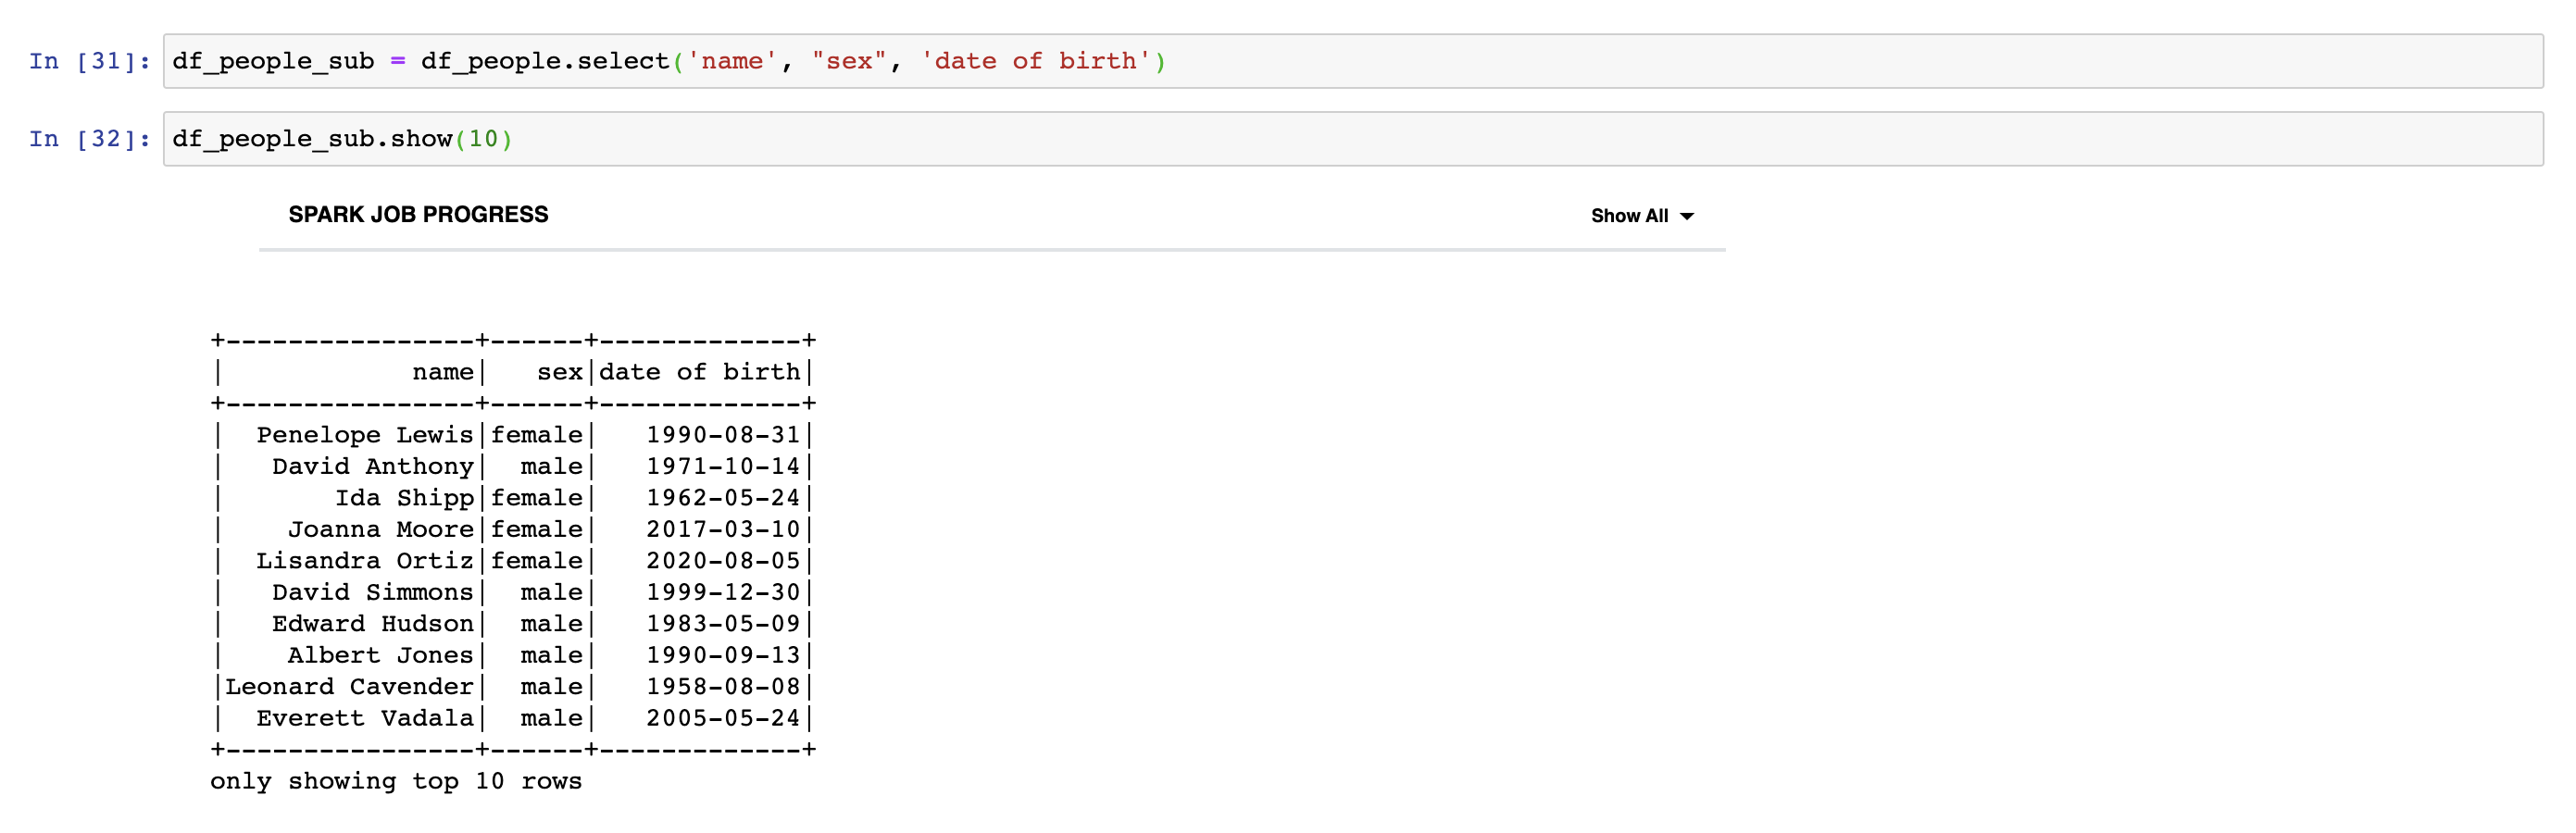This screenshot has width=2576, height=833.
Task: Click the 'date of birth' string in code
Action: click(1035, 61)
